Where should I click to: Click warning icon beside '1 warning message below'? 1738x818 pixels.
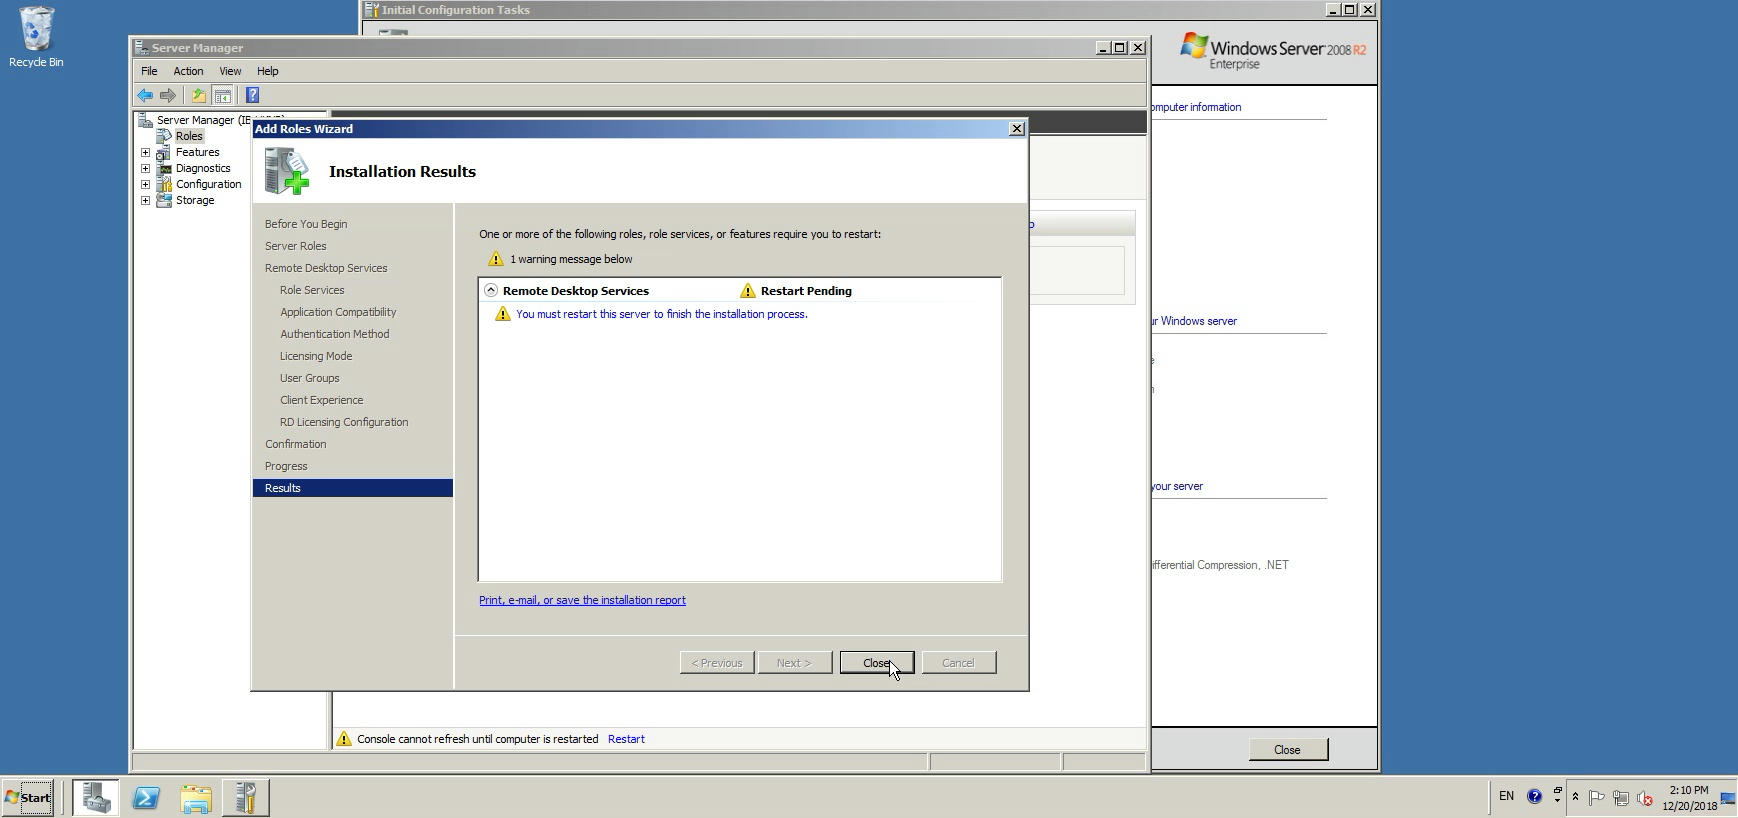click(x=495, y=259)
